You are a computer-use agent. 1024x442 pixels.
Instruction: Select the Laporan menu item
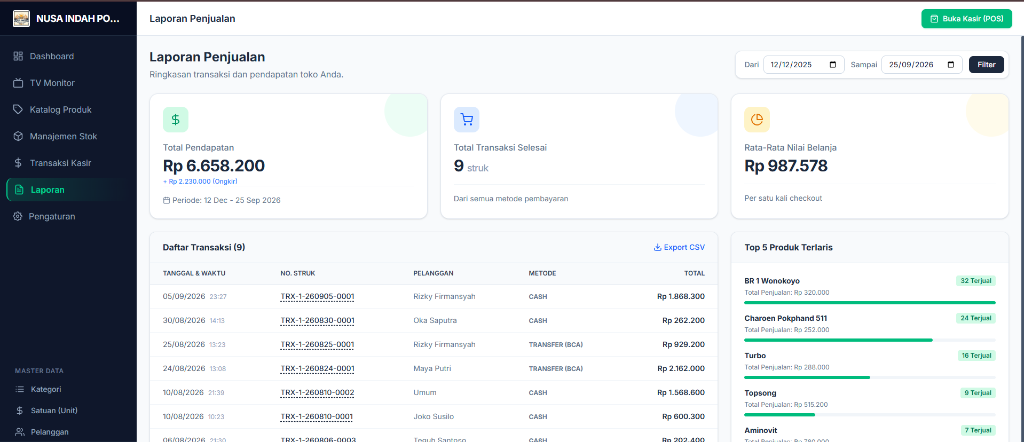[x=68, y=190]
